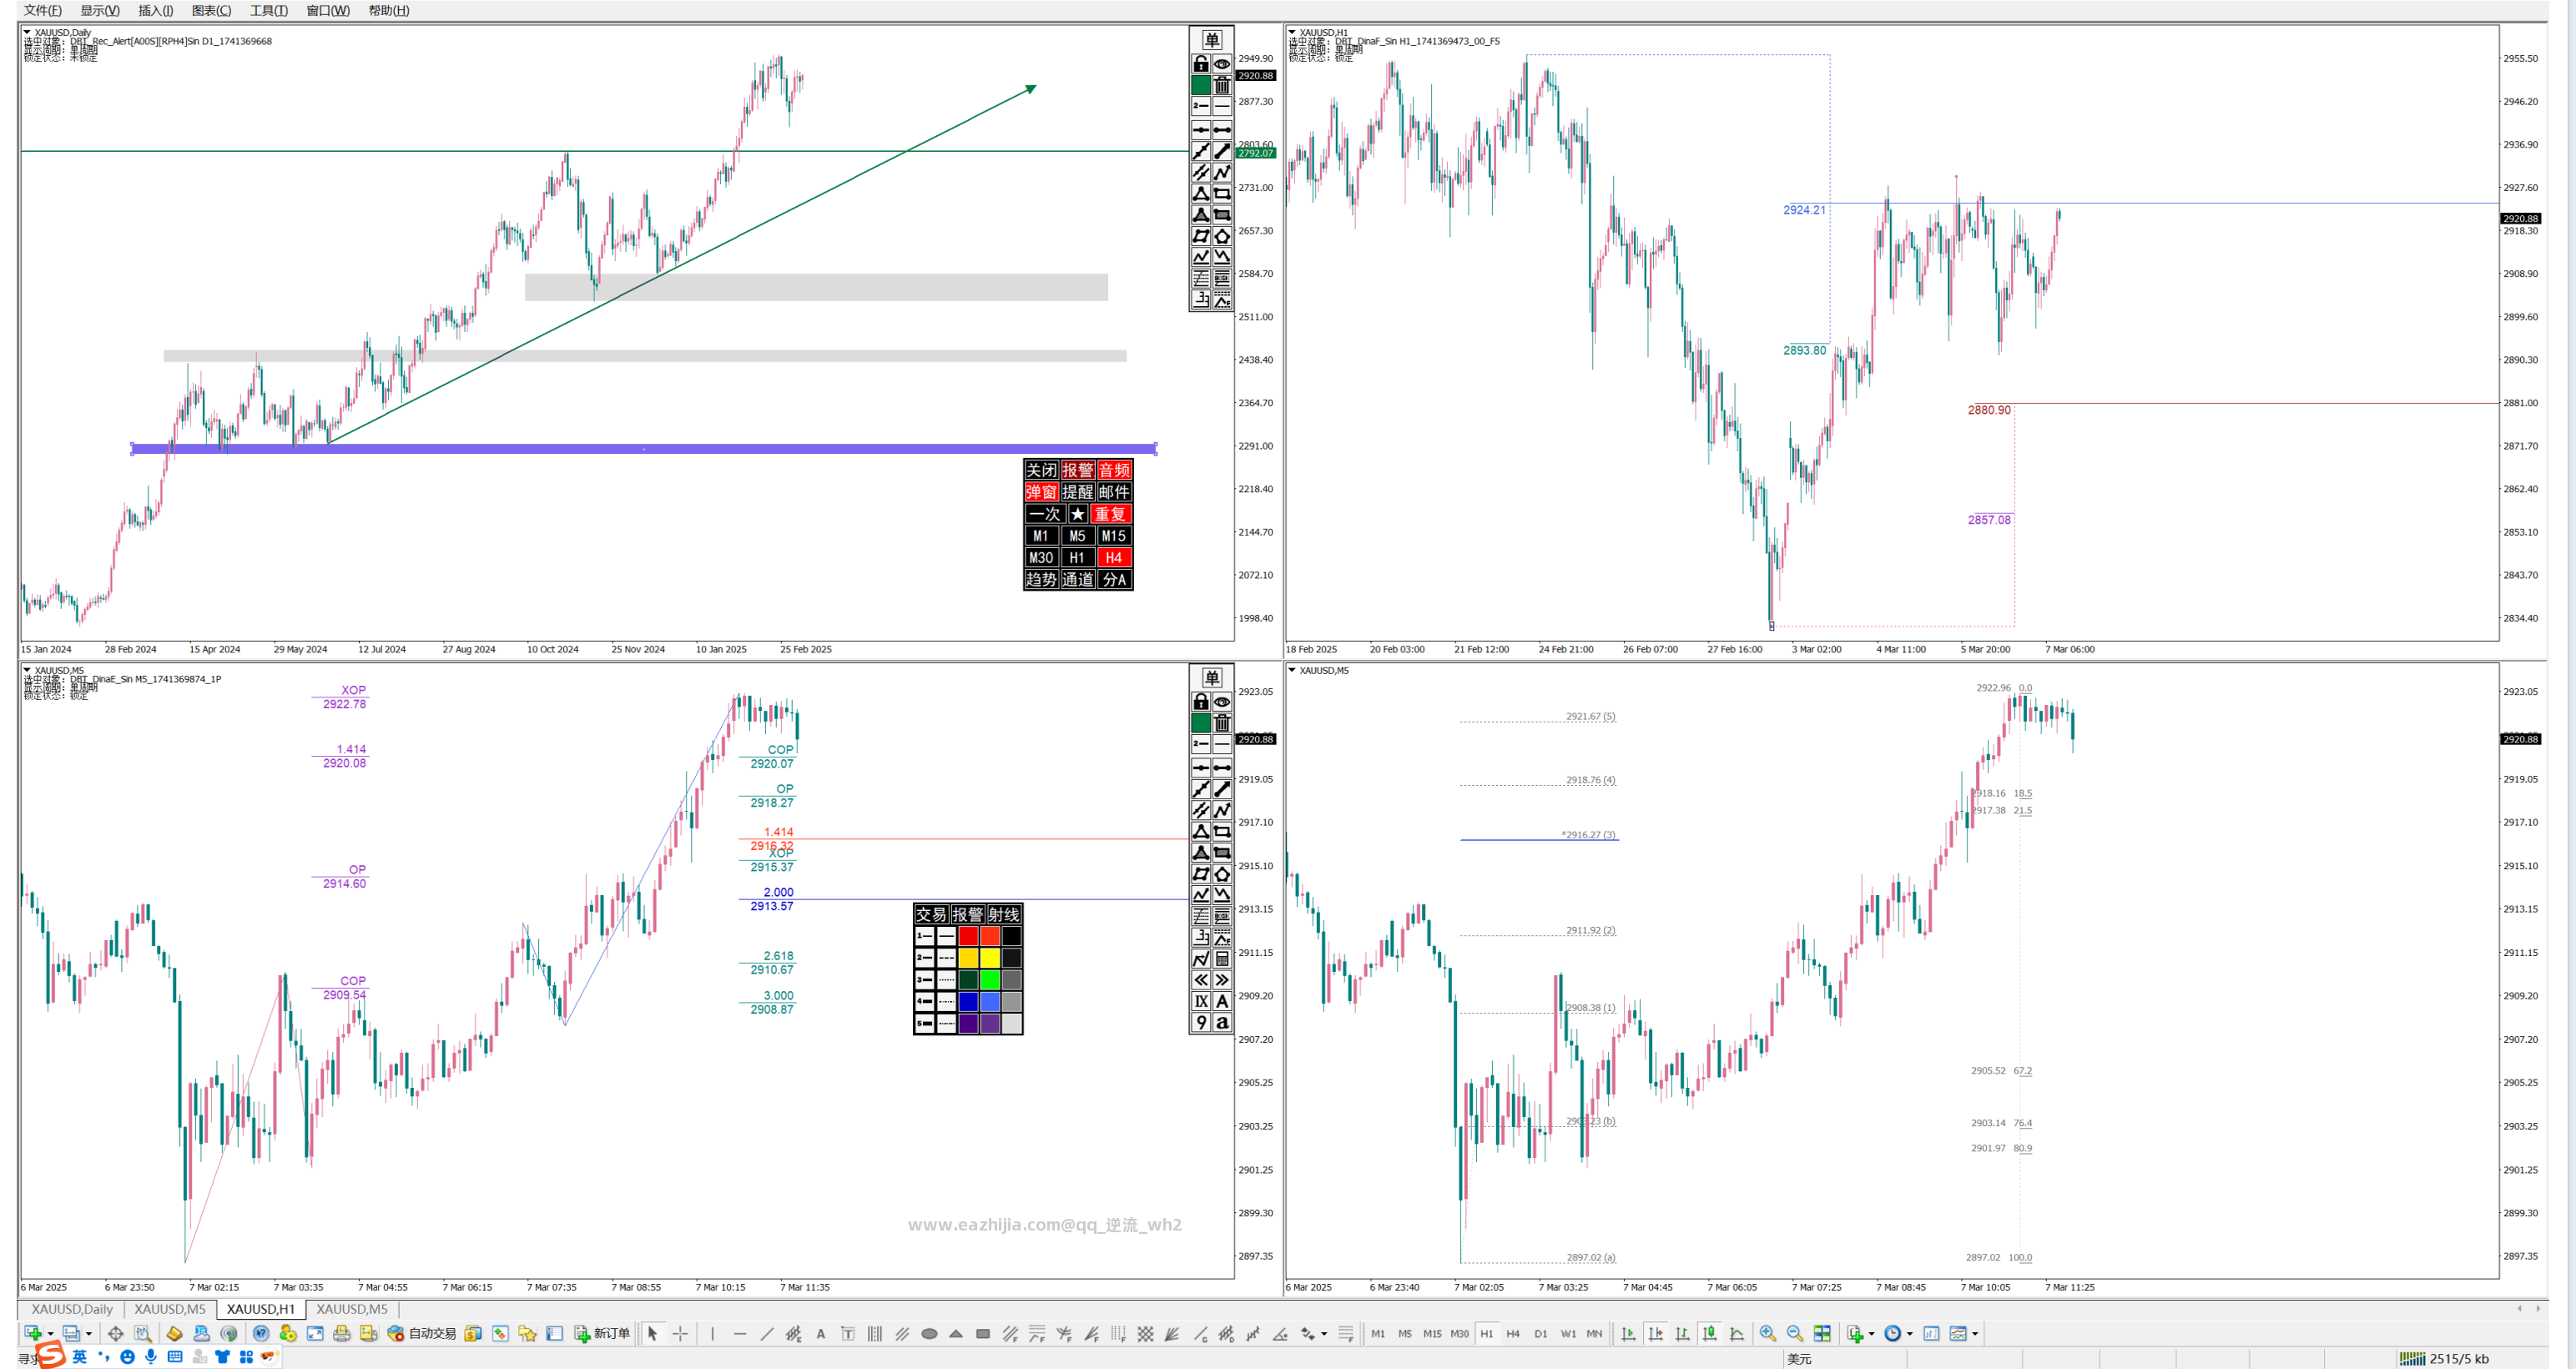Open the 图表(C) menu

tap(211, 10)
